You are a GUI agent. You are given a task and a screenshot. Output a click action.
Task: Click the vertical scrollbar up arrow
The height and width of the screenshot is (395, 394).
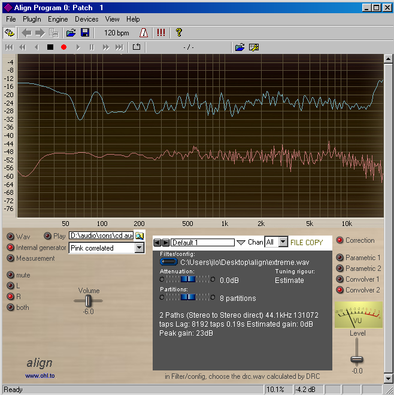[388, 59]
